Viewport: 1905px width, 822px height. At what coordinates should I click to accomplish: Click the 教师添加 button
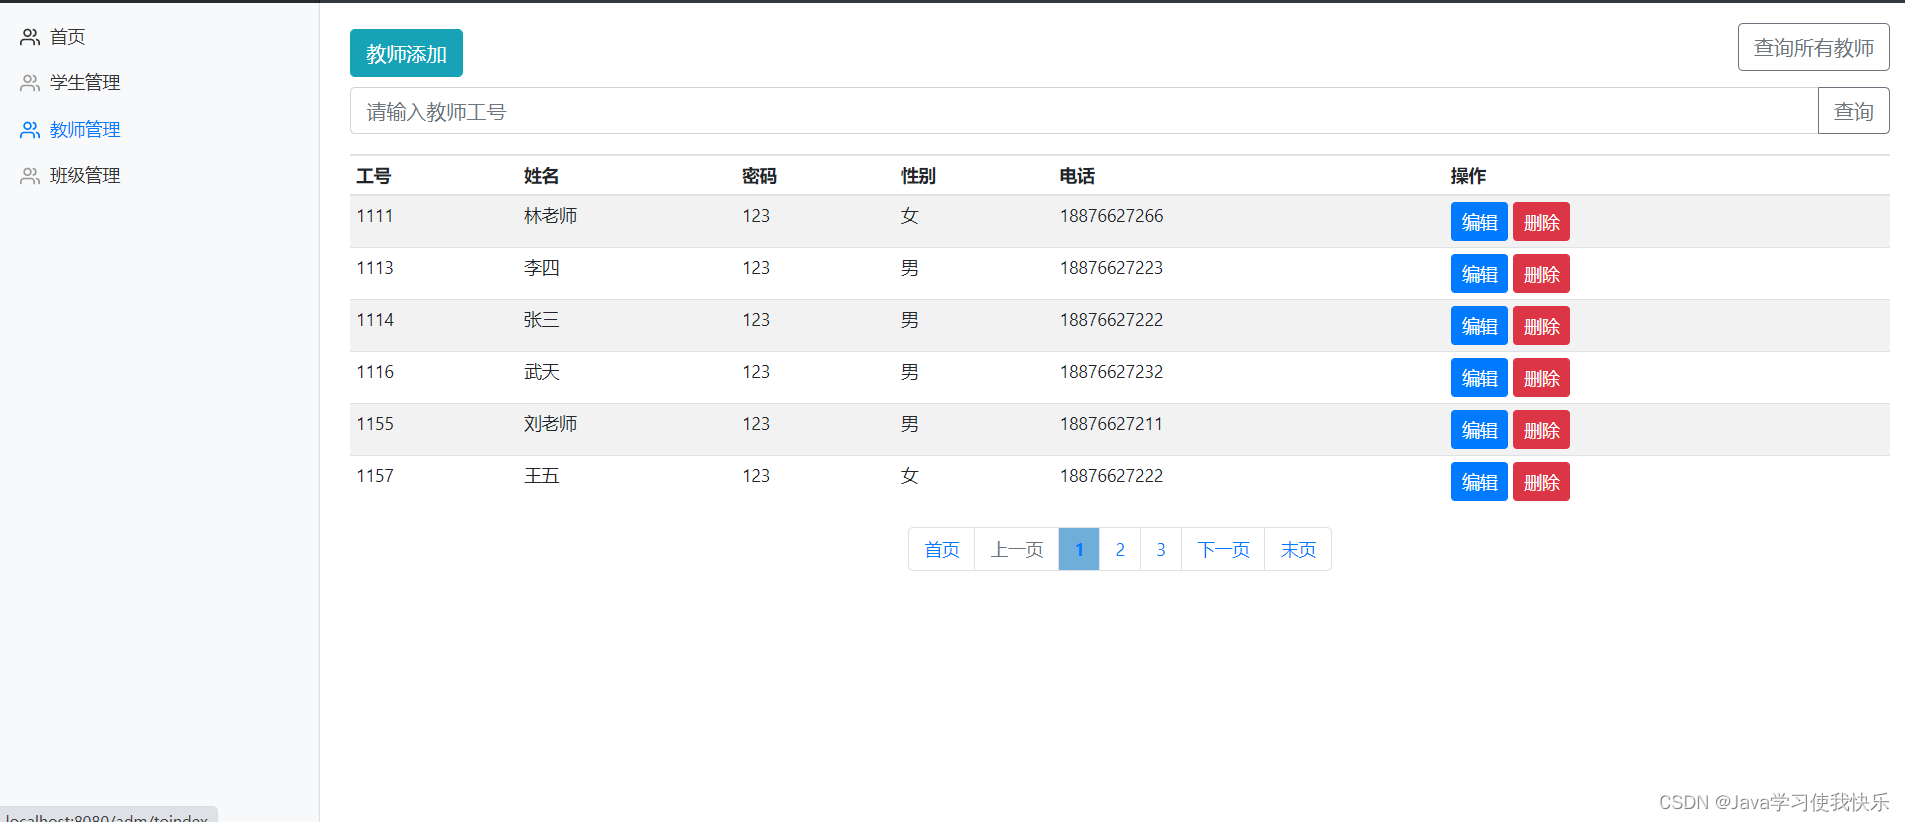click(x=406, y=53)
